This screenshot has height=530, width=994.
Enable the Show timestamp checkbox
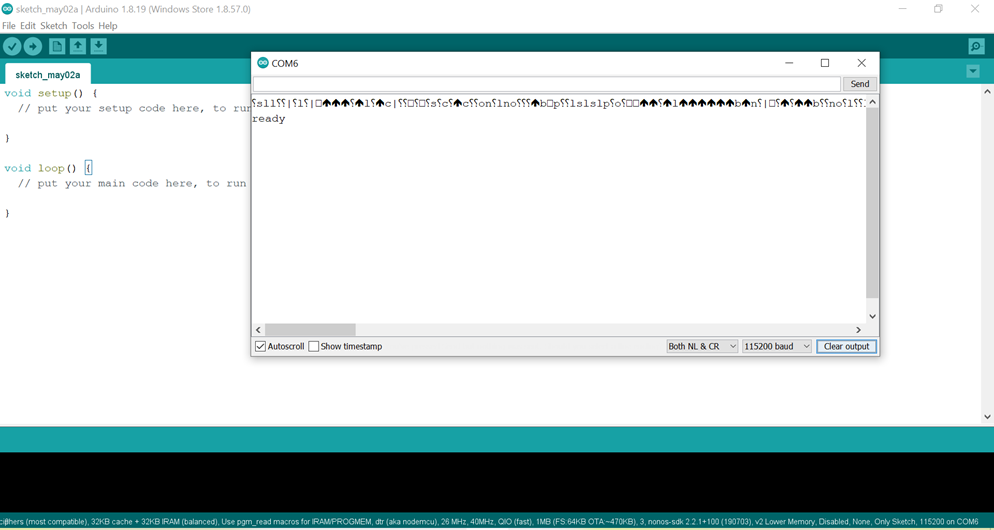pos(314,346)
